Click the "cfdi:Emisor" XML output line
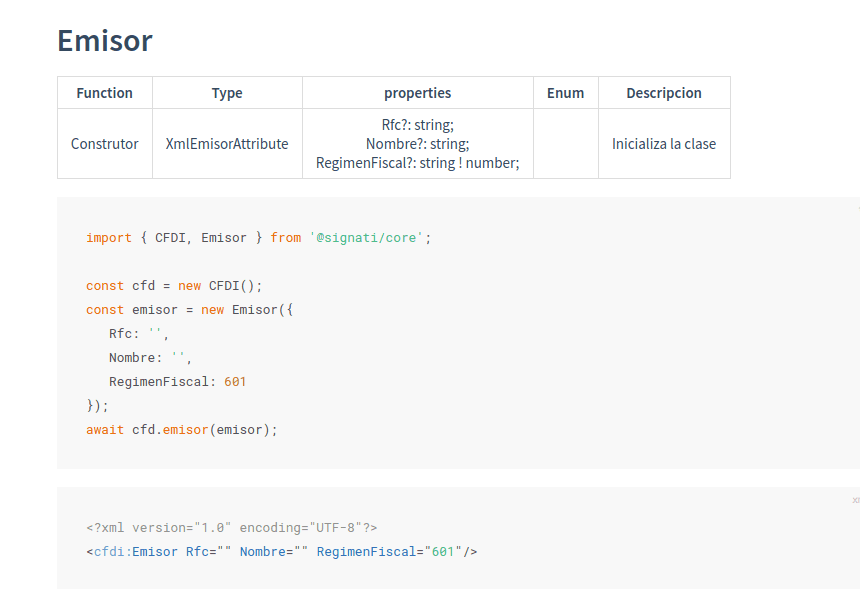 [x=282, y=552]
